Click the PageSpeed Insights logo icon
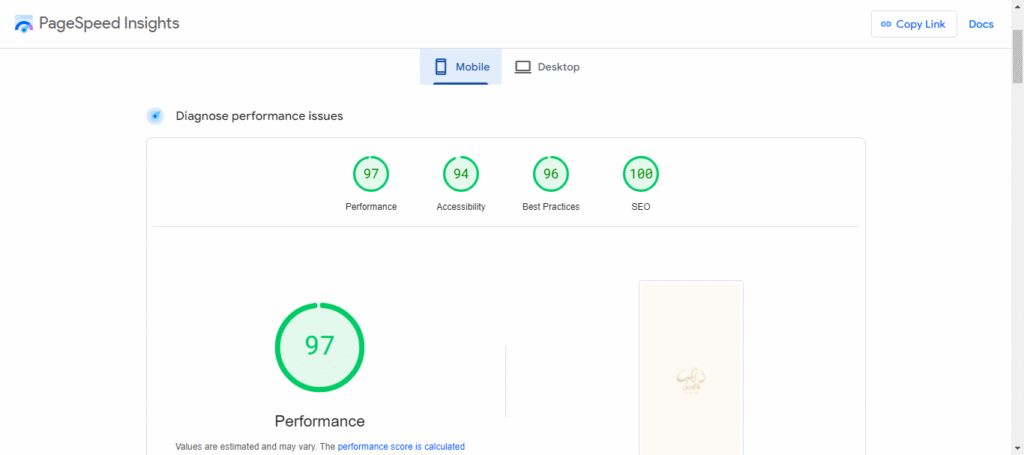This screenshot has height=455, width=1024. pyautogui.click(x=24, y=24)
